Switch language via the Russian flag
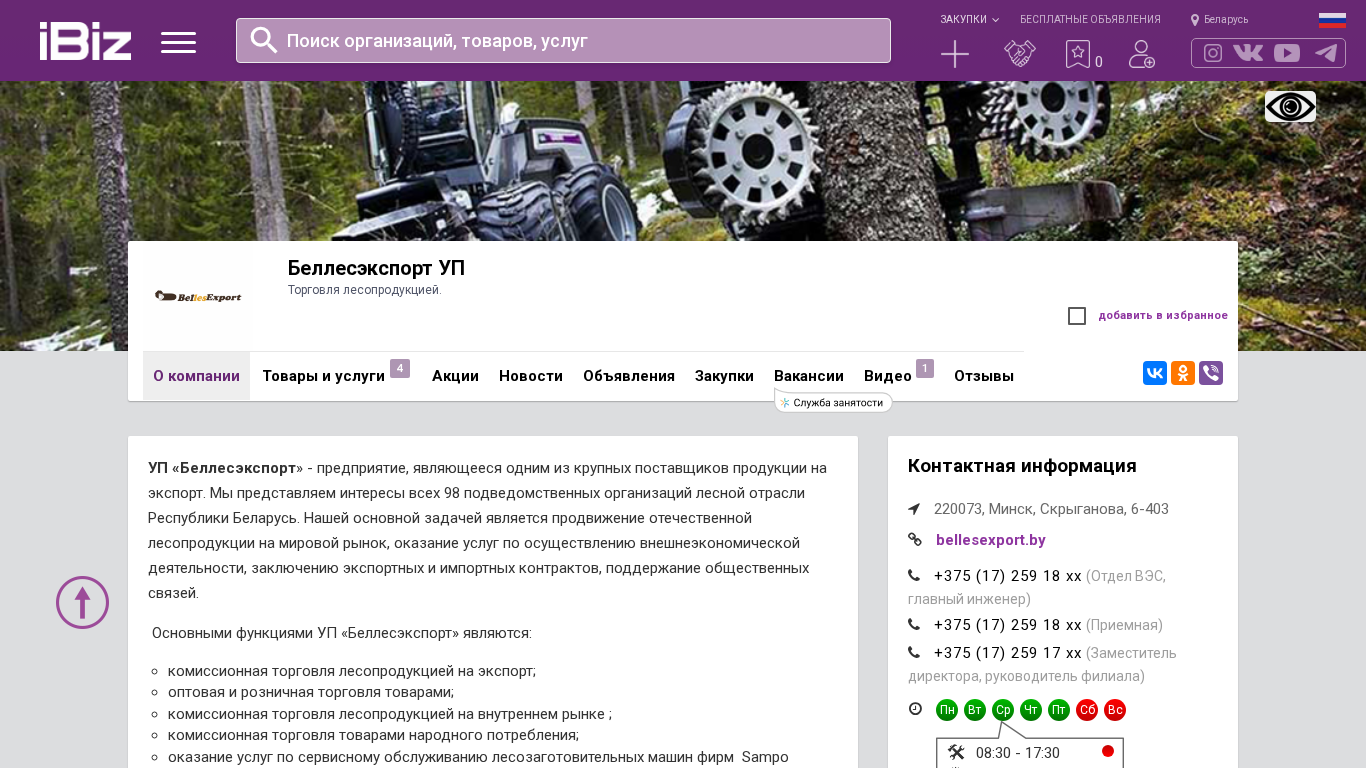The height and width of the screenshot is (768, 1366). point(1332,20)
